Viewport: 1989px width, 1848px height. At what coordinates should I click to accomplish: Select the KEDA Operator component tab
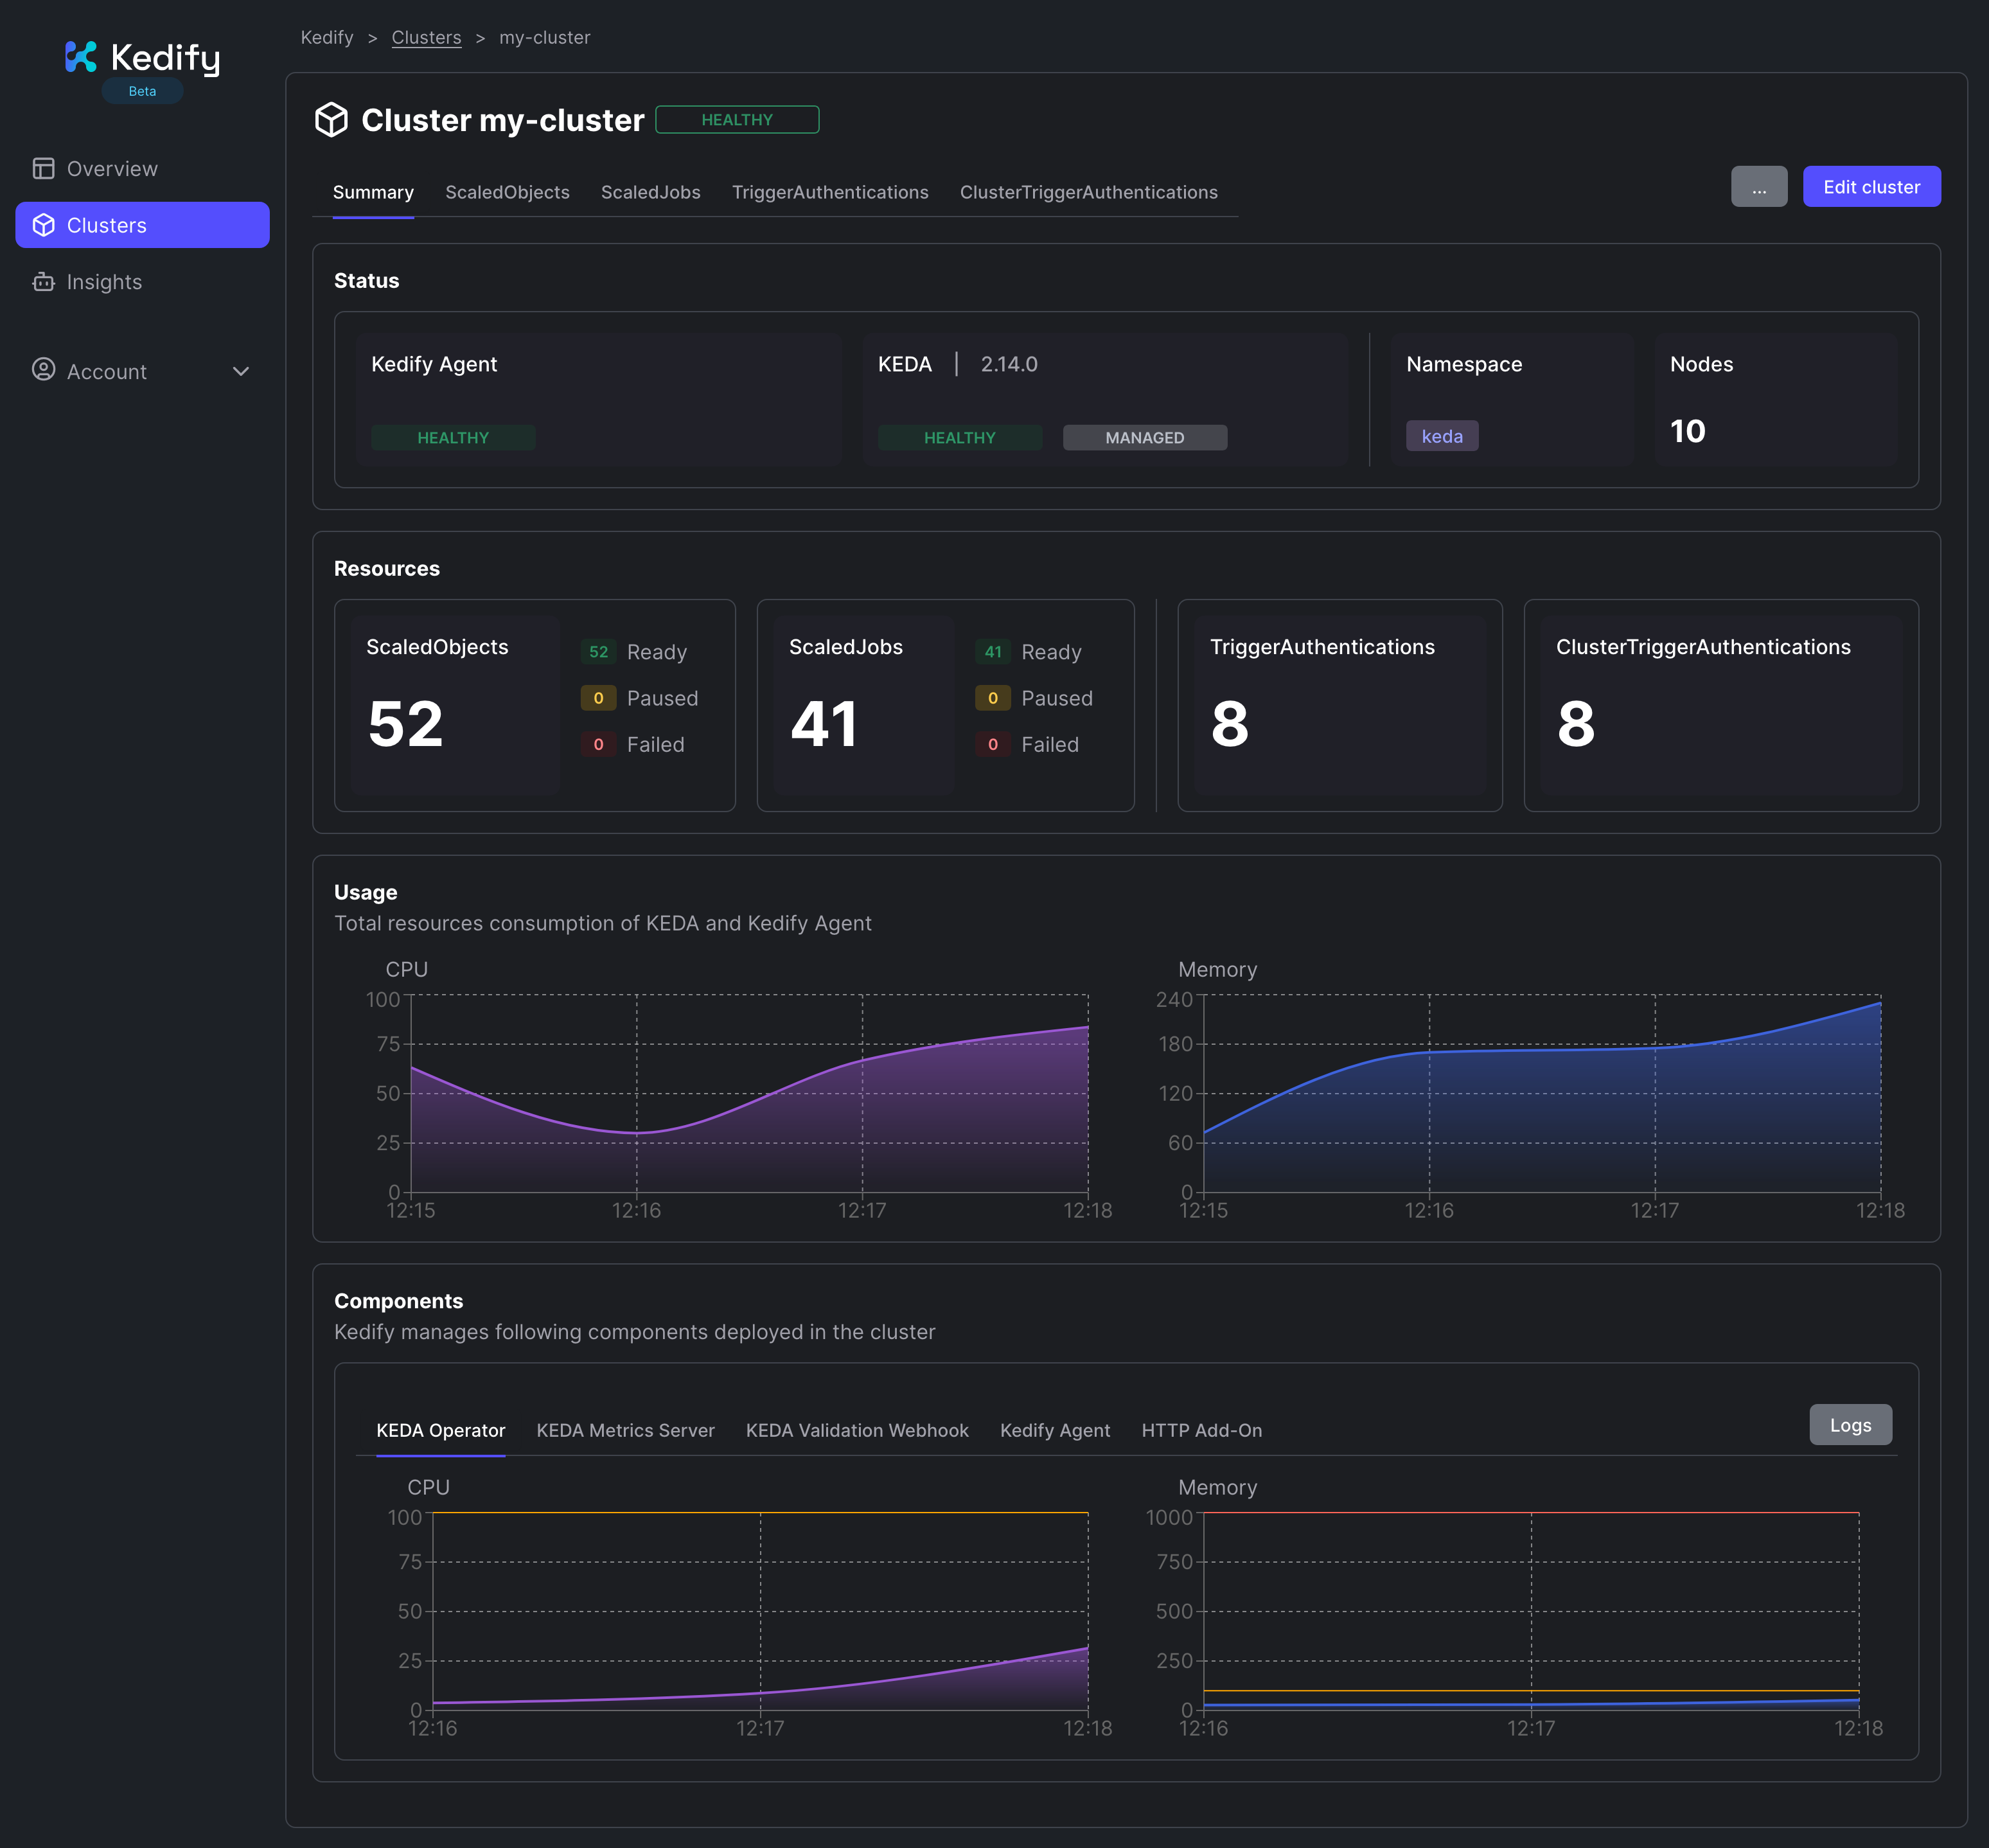coord(440,1430)
